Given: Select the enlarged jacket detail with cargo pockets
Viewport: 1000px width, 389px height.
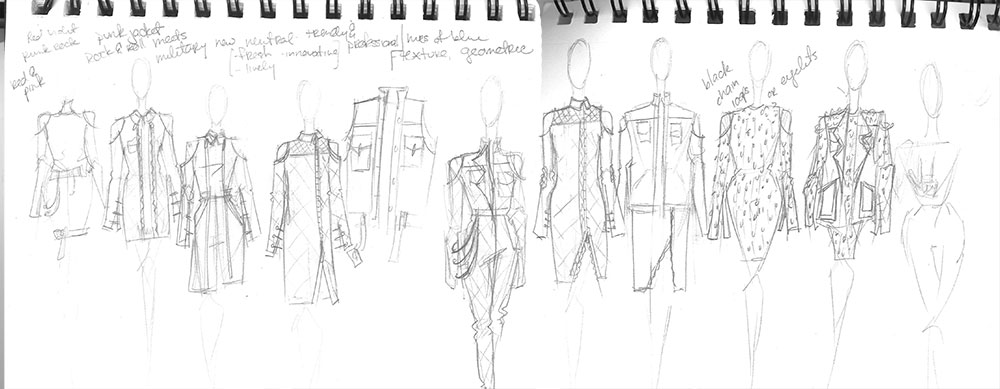Looking at the screenshot, I should point(390,172).
